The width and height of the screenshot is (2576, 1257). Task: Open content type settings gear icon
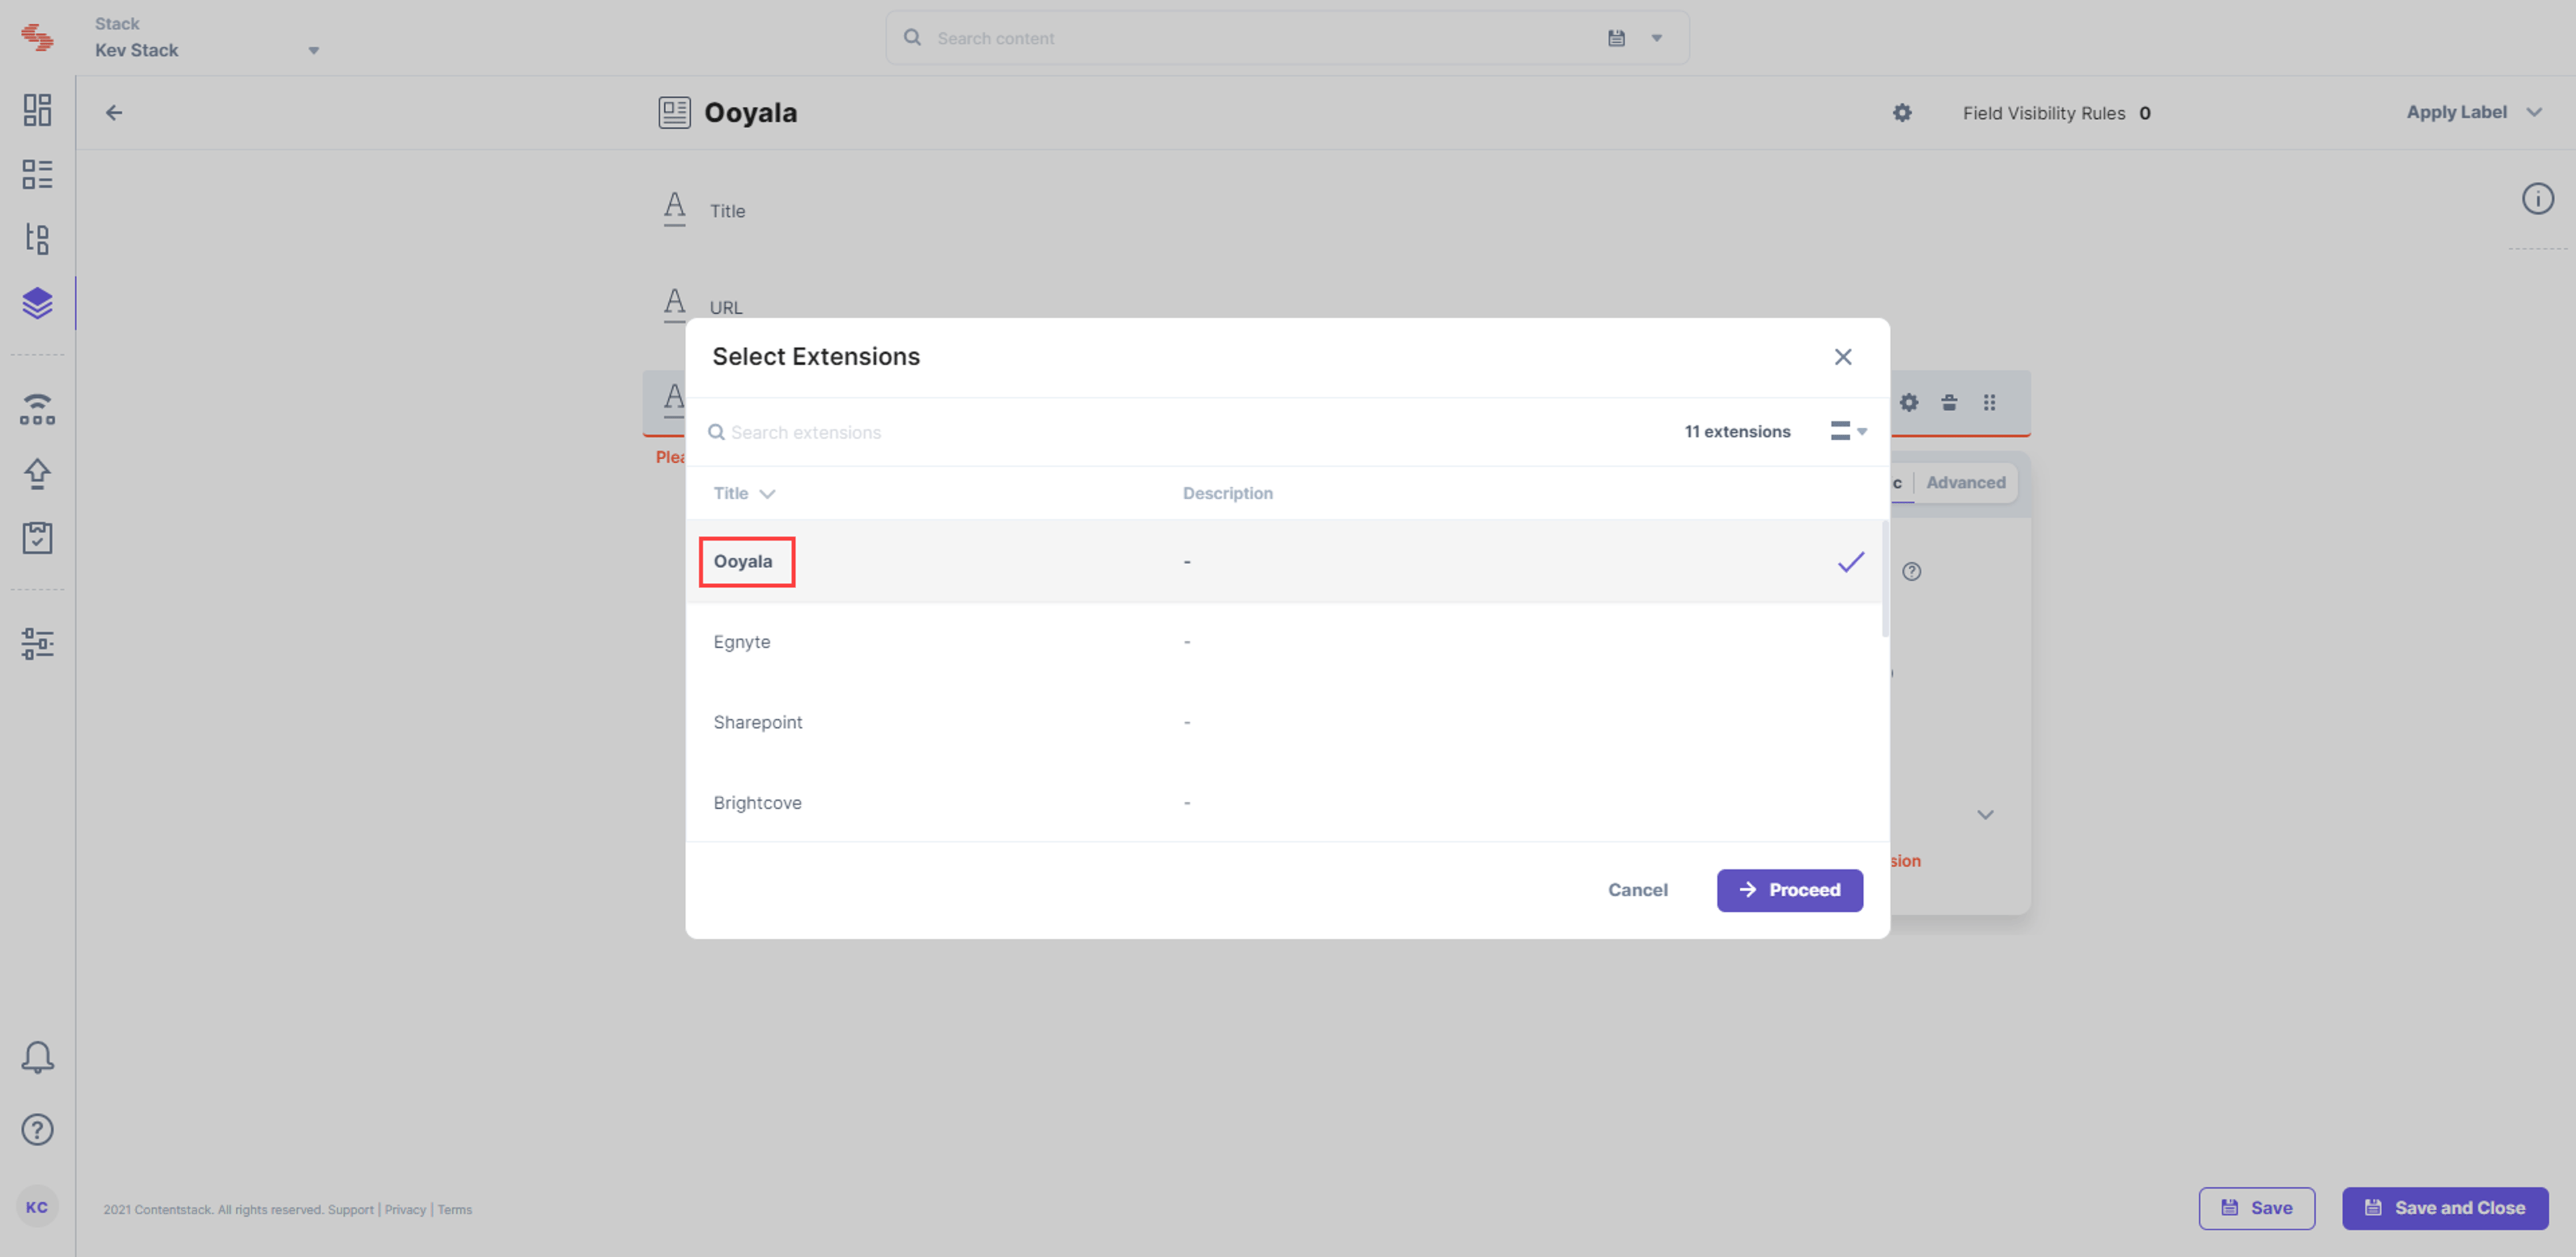click(1902, 113)
